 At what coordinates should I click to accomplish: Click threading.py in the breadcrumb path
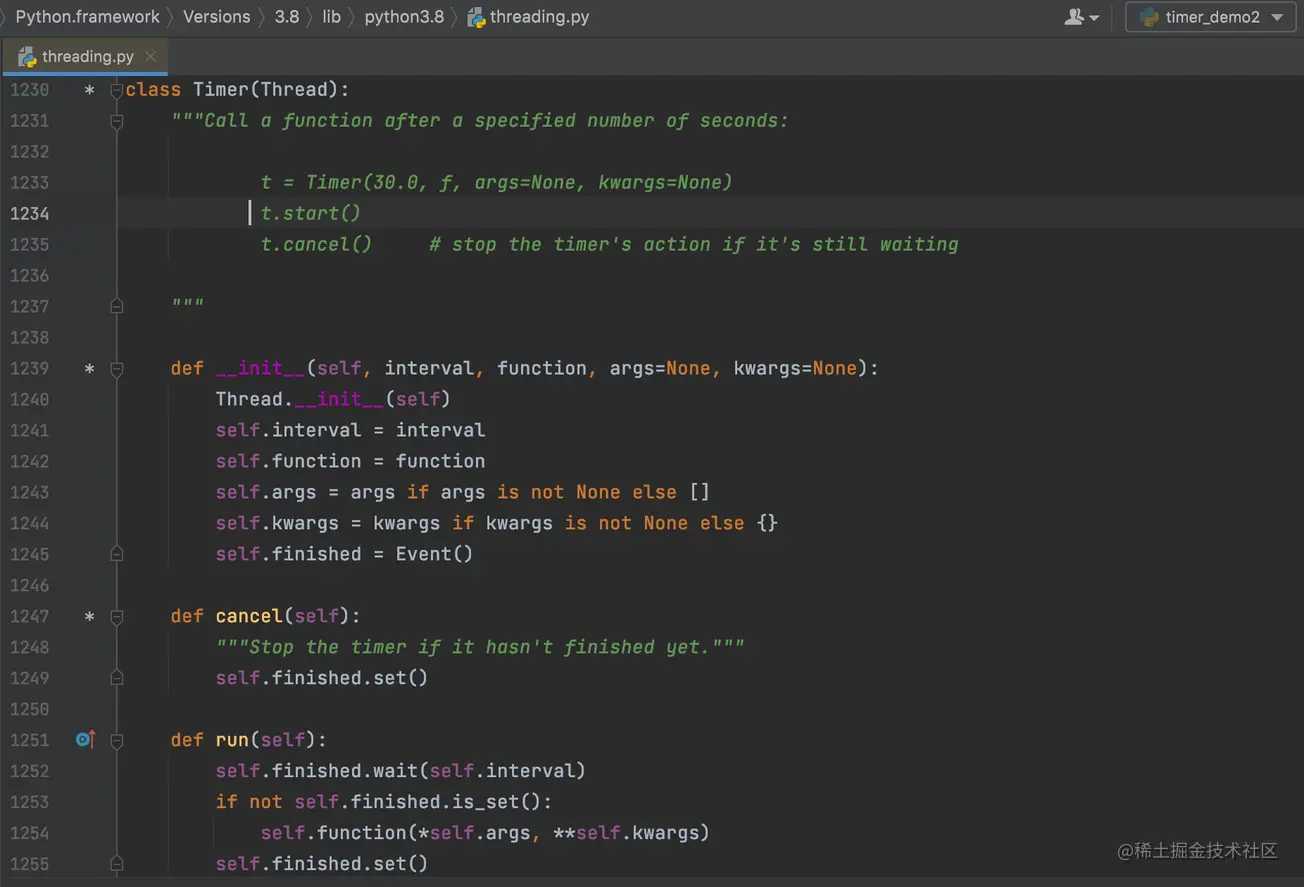tap(539, 17)
